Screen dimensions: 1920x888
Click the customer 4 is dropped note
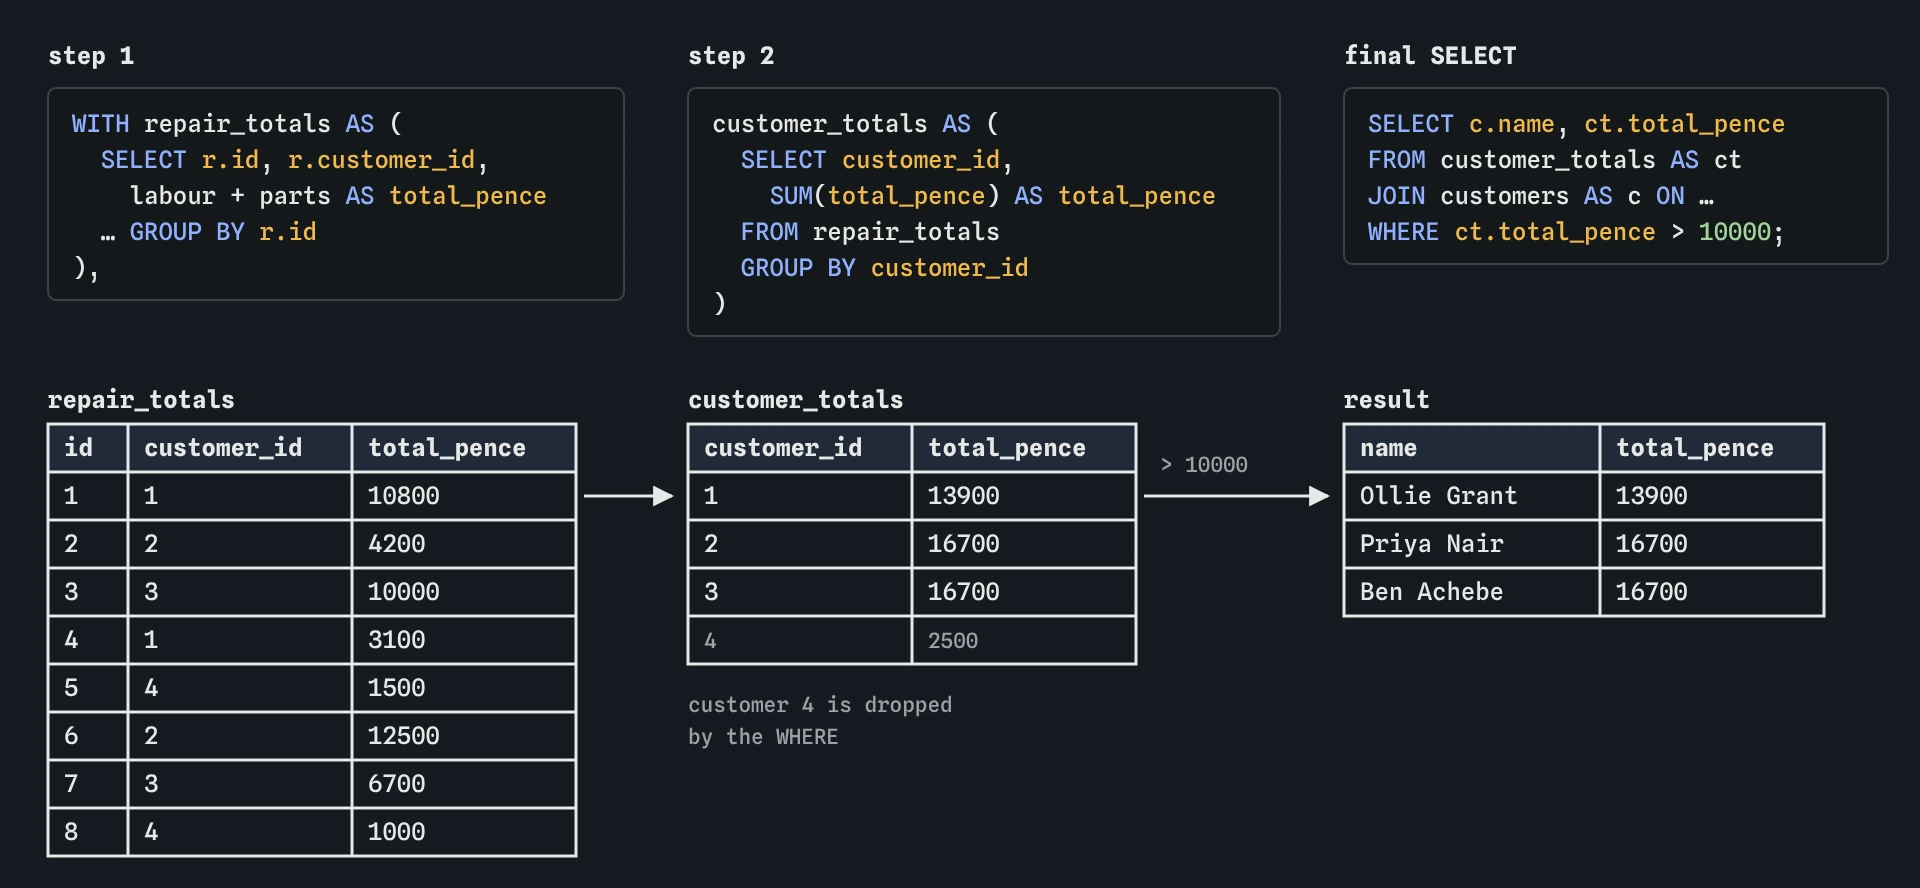pyautogui.click(x=820, y=721)
